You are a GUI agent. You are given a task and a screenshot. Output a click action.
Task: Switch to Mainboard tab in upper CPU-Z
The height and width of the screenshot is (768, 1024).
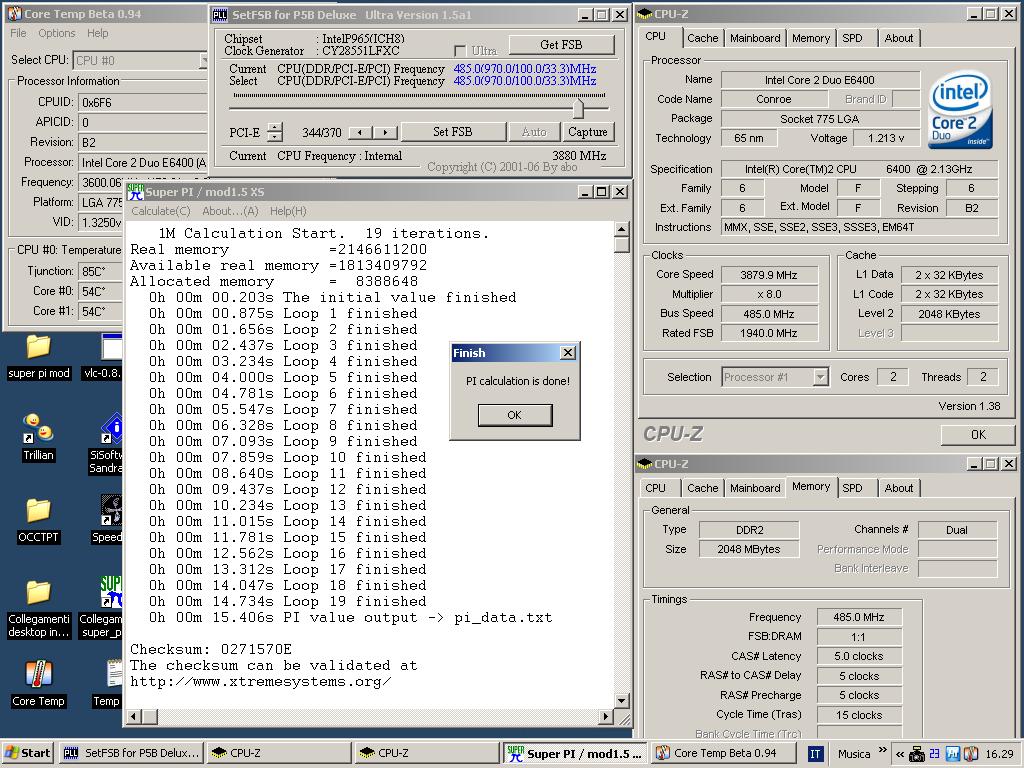point(755,39)
